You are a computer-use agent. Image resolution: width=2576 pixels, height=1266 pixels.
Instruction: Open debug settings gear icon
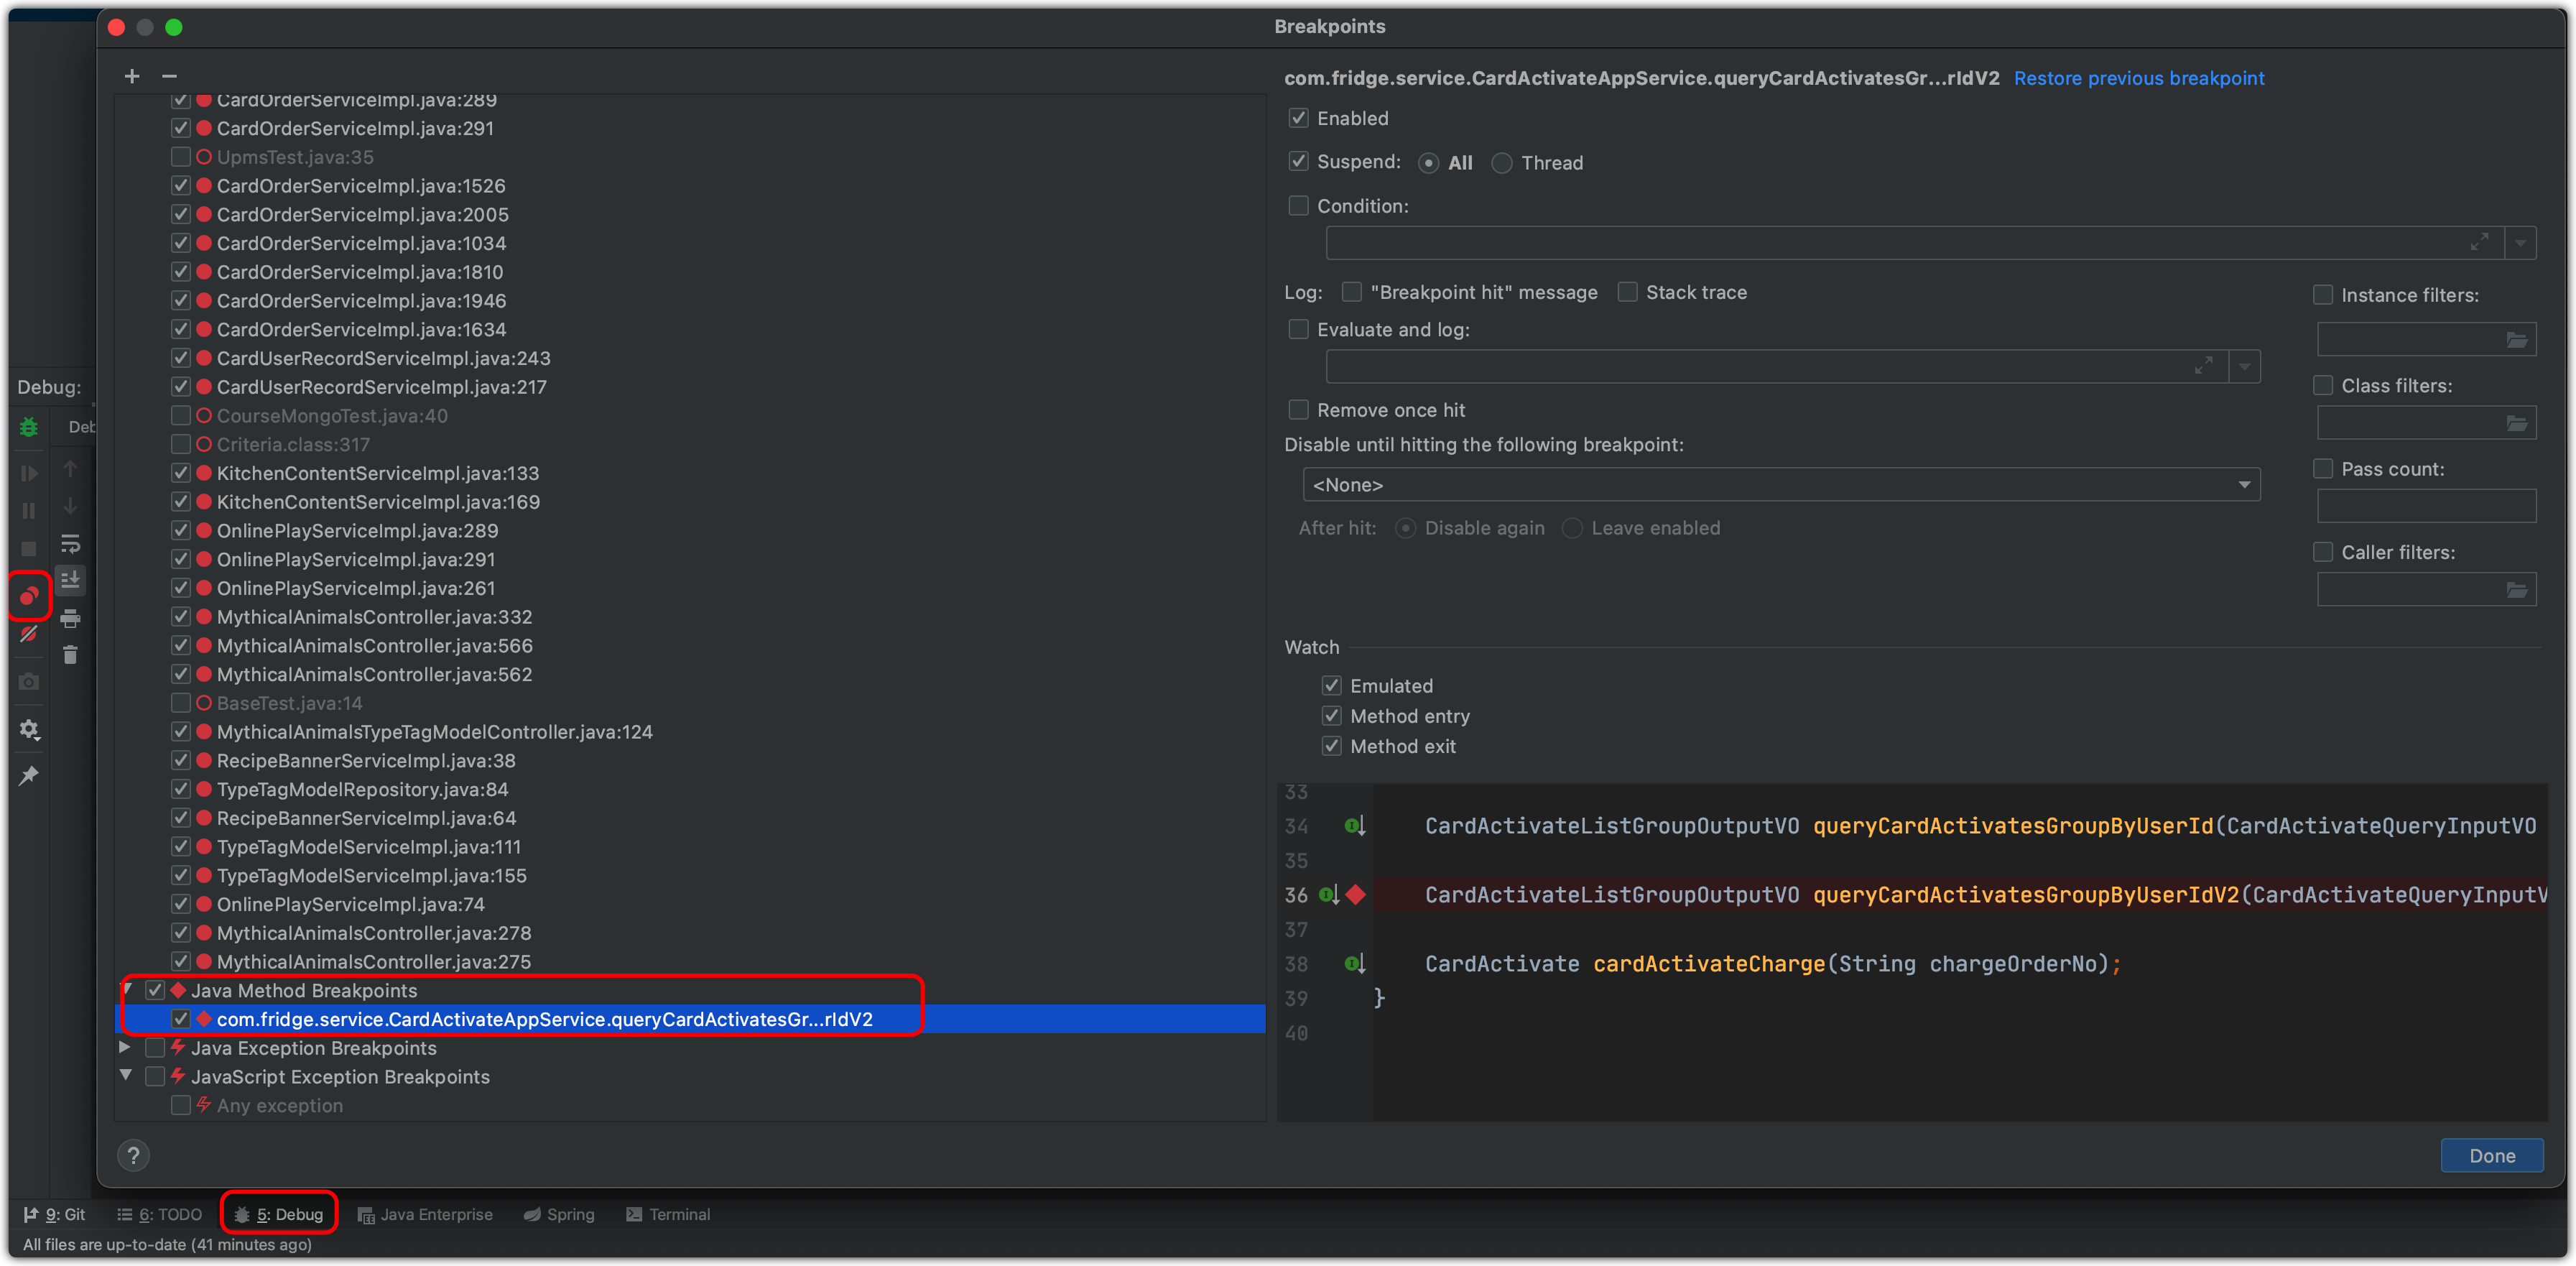[x=29, y=730]
